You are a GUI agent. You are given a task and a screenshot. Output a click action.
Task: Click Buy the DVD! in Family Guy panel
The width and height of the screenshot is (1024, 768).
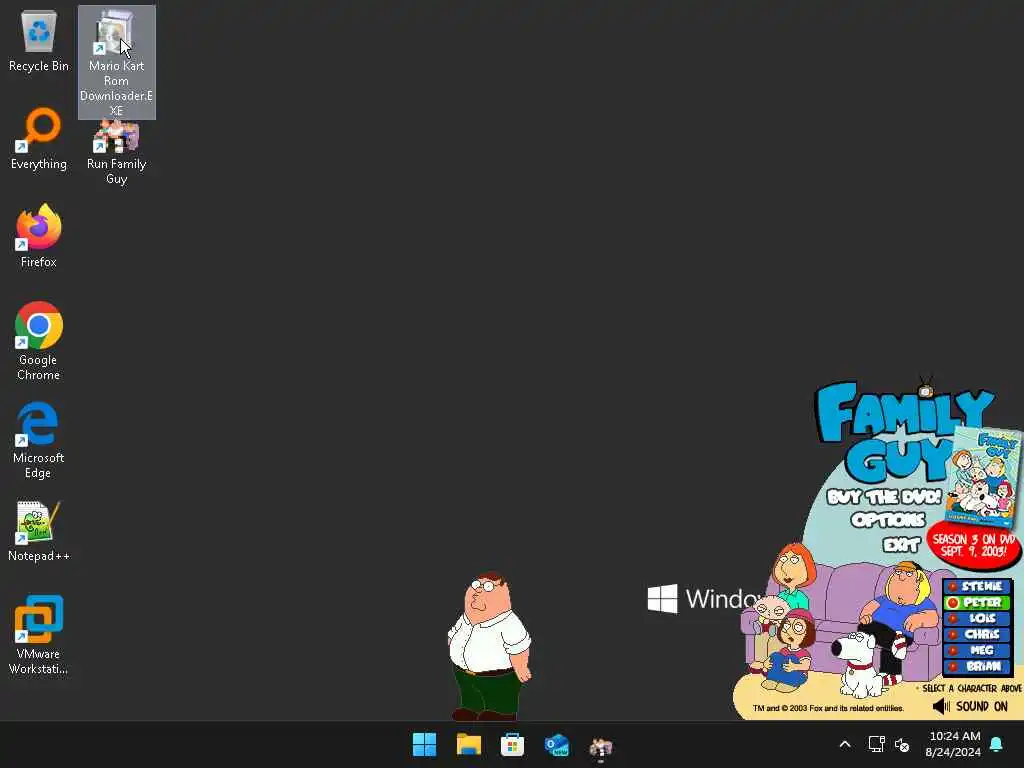point(884,497)
